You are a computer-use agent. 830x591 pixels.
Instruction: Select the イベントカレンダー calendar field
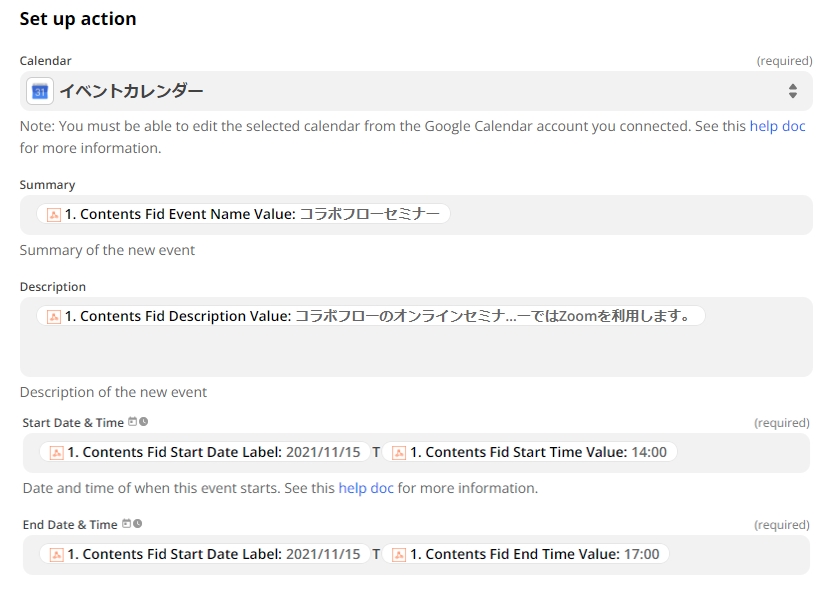[x=416, y=91]
